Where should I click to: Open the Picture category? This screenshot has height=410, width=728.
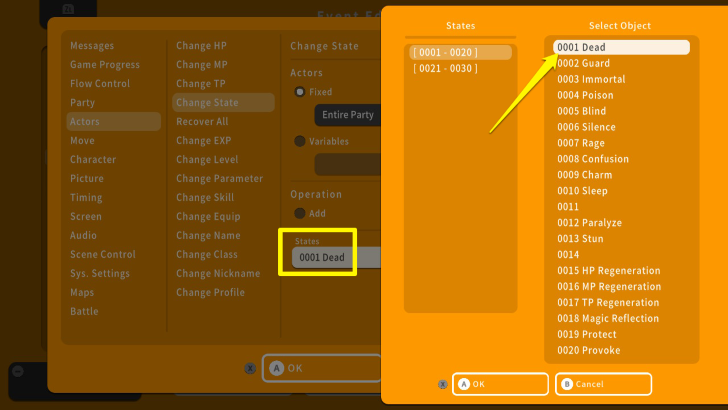(87, 178)
